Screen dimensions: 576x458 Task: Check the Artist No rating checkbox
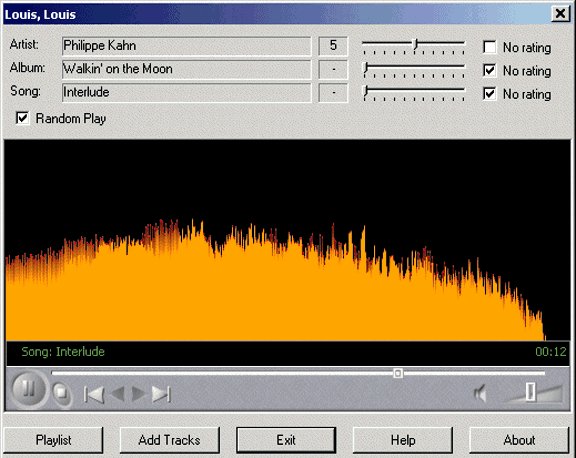click(490, 47)
